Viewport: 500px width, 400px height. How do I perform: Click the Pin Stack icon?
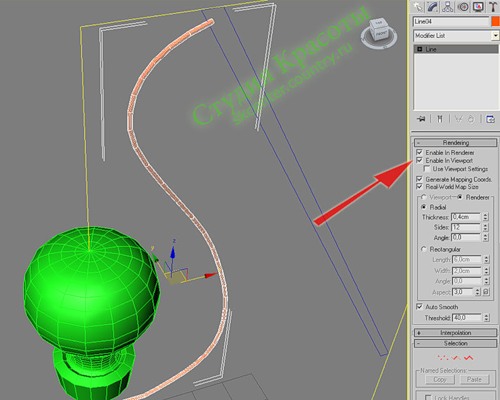(x=422, y=119)
